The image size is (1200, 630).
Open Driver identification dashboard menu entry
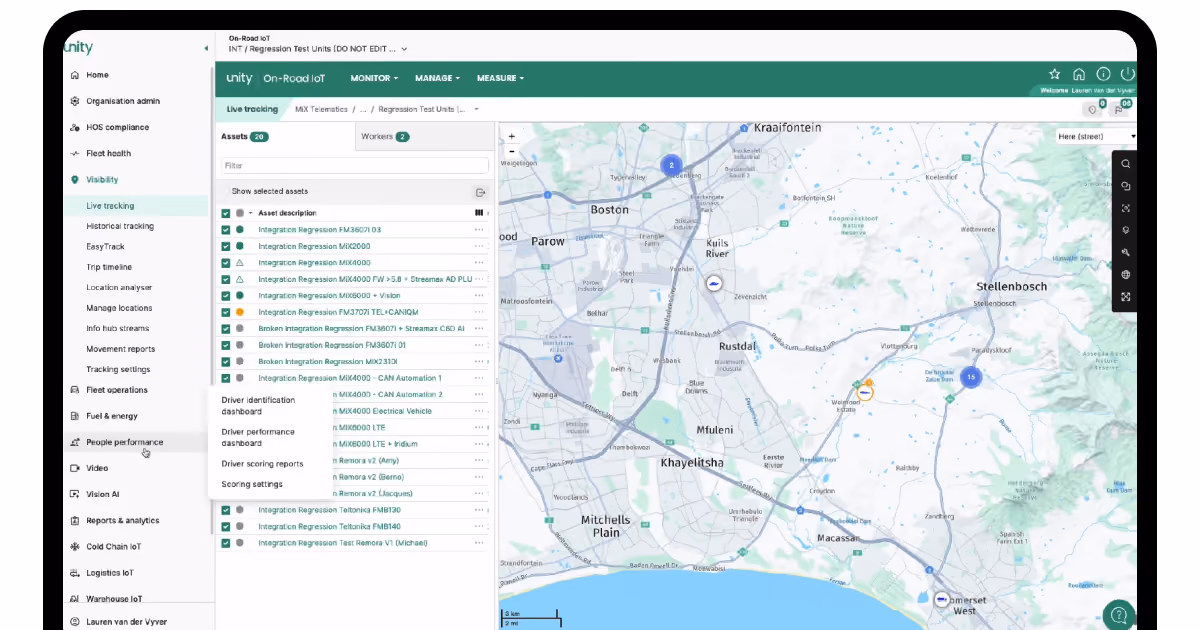point(258,406)
